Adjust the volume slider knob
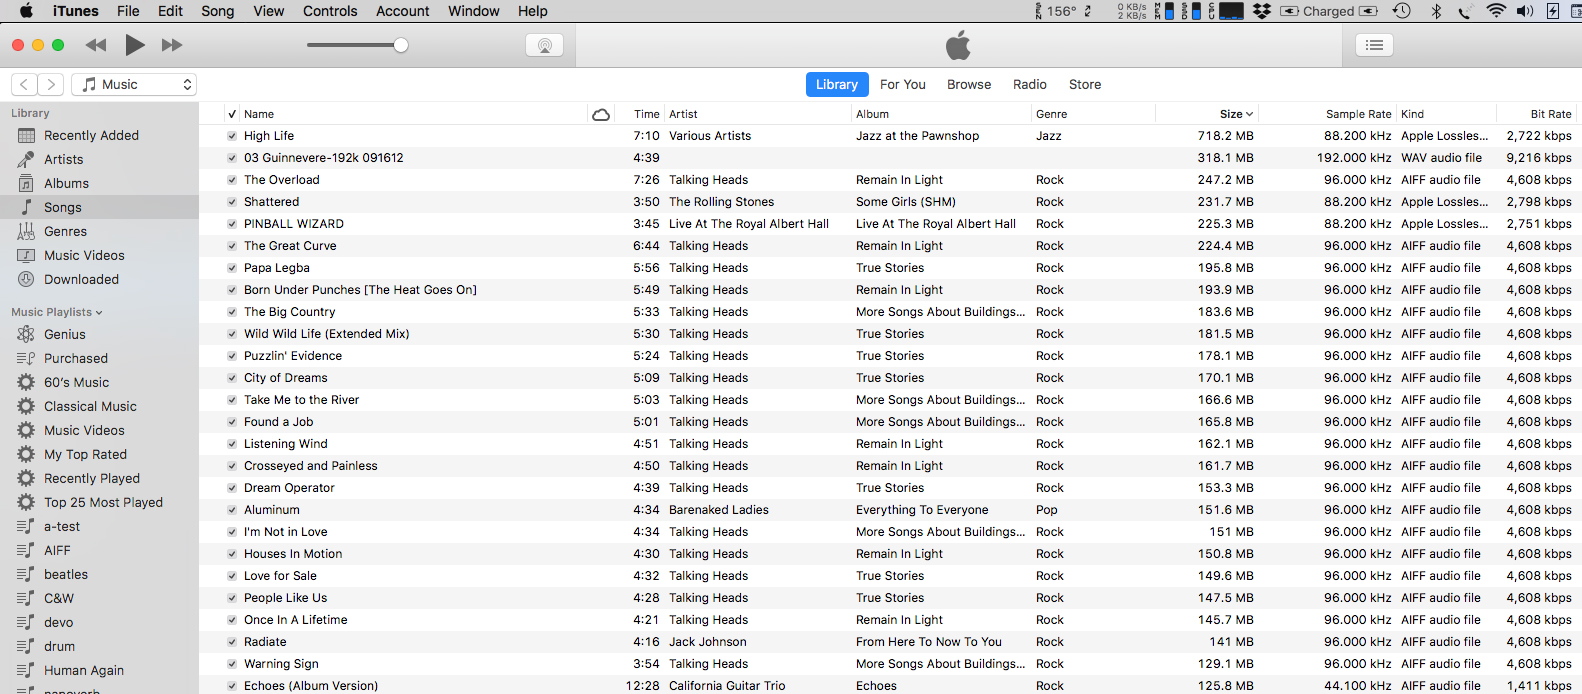This screenshot has height=694, width=1582. point(401,45)
